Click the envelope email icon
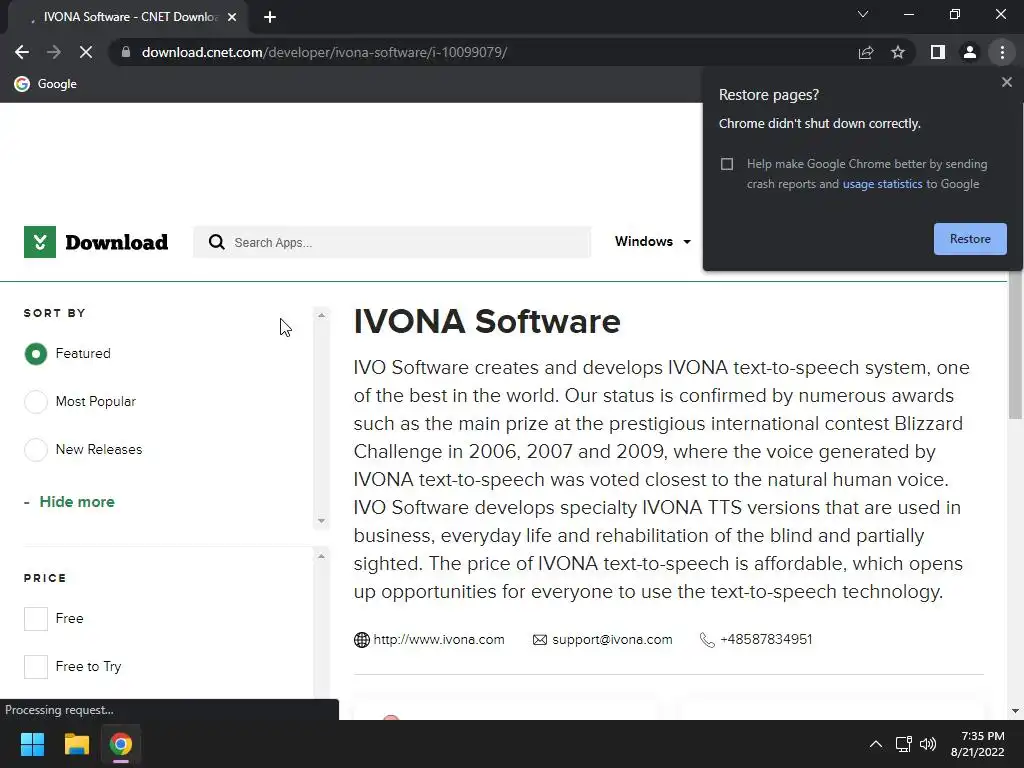This screenshot has width=1024, height=768. pos(539,640)
